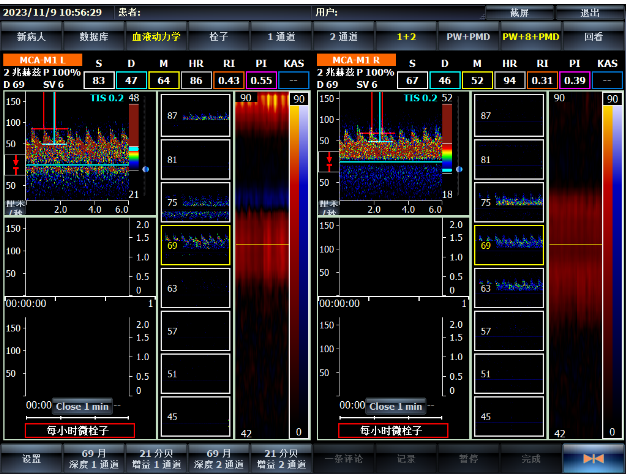Select depth 75 thumbnail in MCA-M1 R panel
The height and width of the screenshot is (476, 629).
[509, 202]
